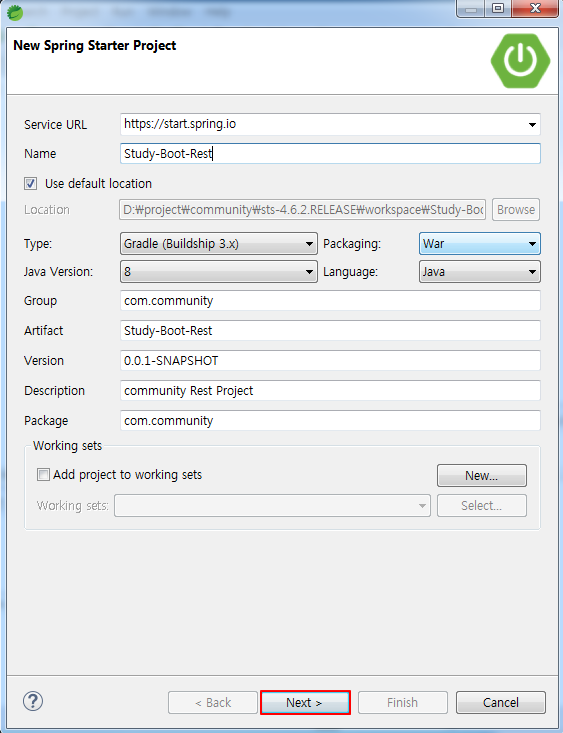Click the Select... working sets button
The image size is (563, 733).
tap(482, 505)
